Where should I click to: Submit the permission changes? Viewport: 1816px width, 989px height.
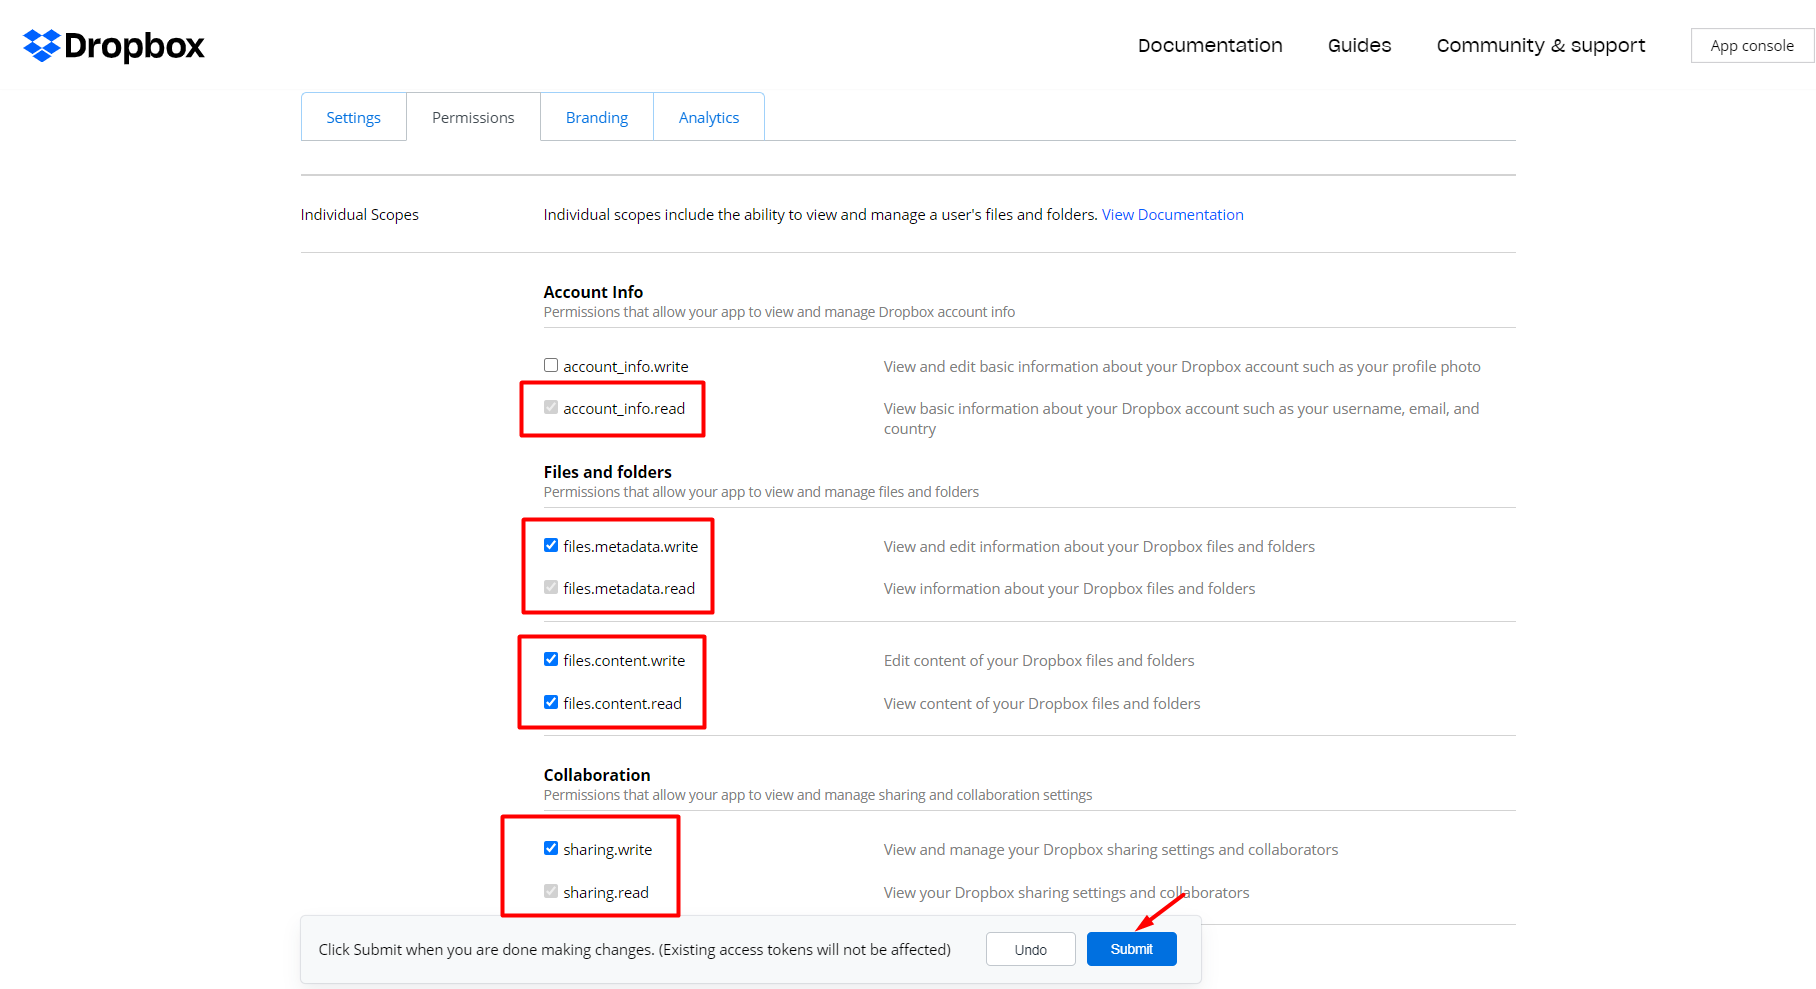(x=1131, y=948)
